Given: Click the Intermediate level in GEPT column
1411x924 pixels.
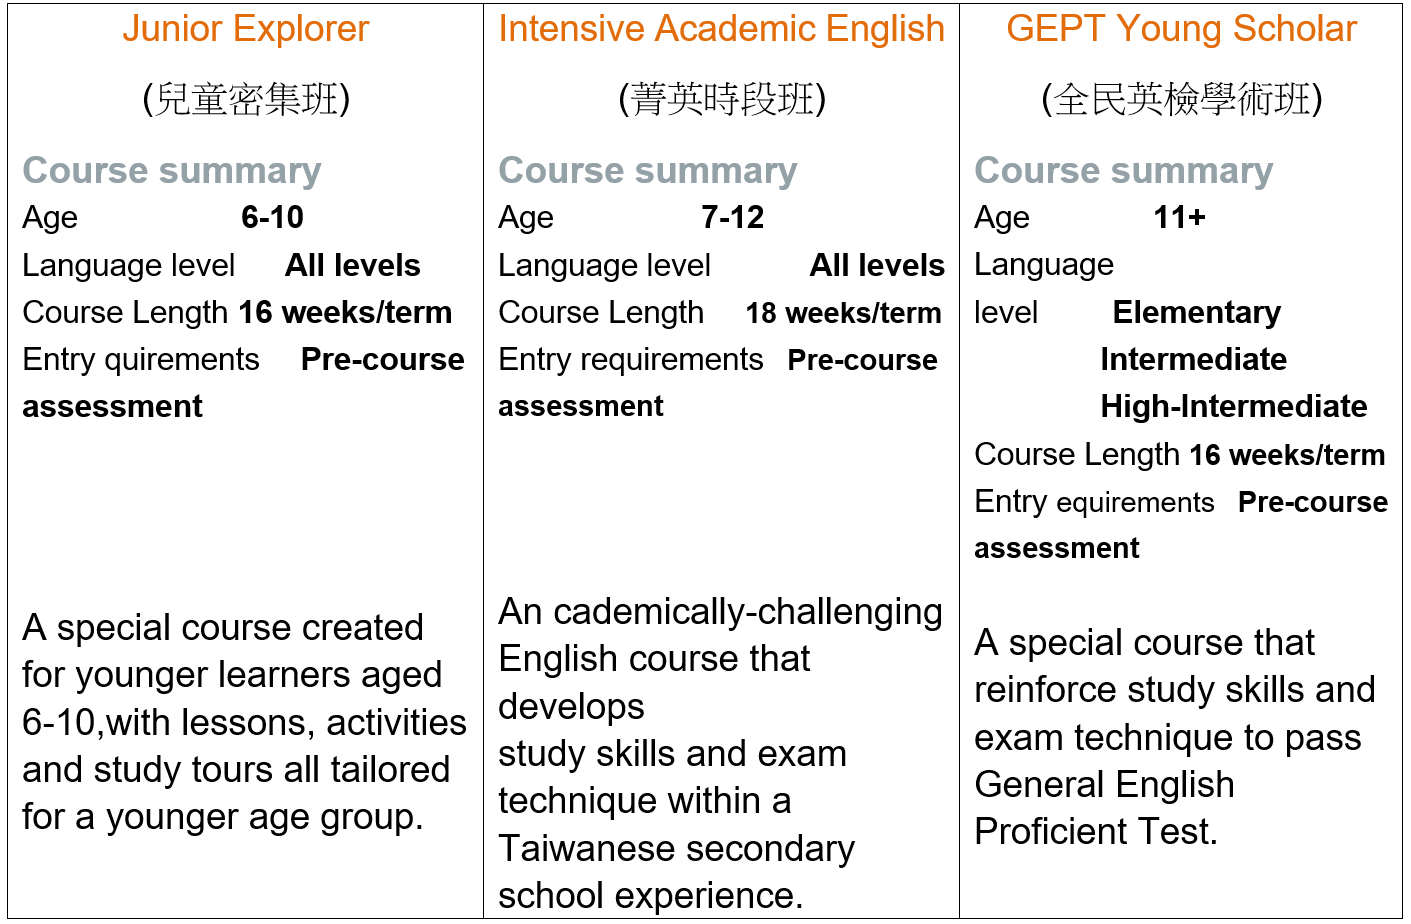Looking at the screenshot, I should (1194, 359).
